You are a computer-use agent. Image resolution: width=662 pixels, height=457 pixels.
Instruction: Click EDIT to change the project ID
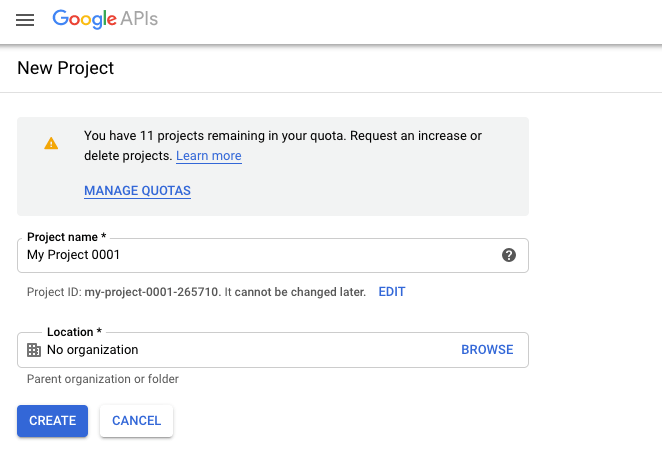click(391, 292)
